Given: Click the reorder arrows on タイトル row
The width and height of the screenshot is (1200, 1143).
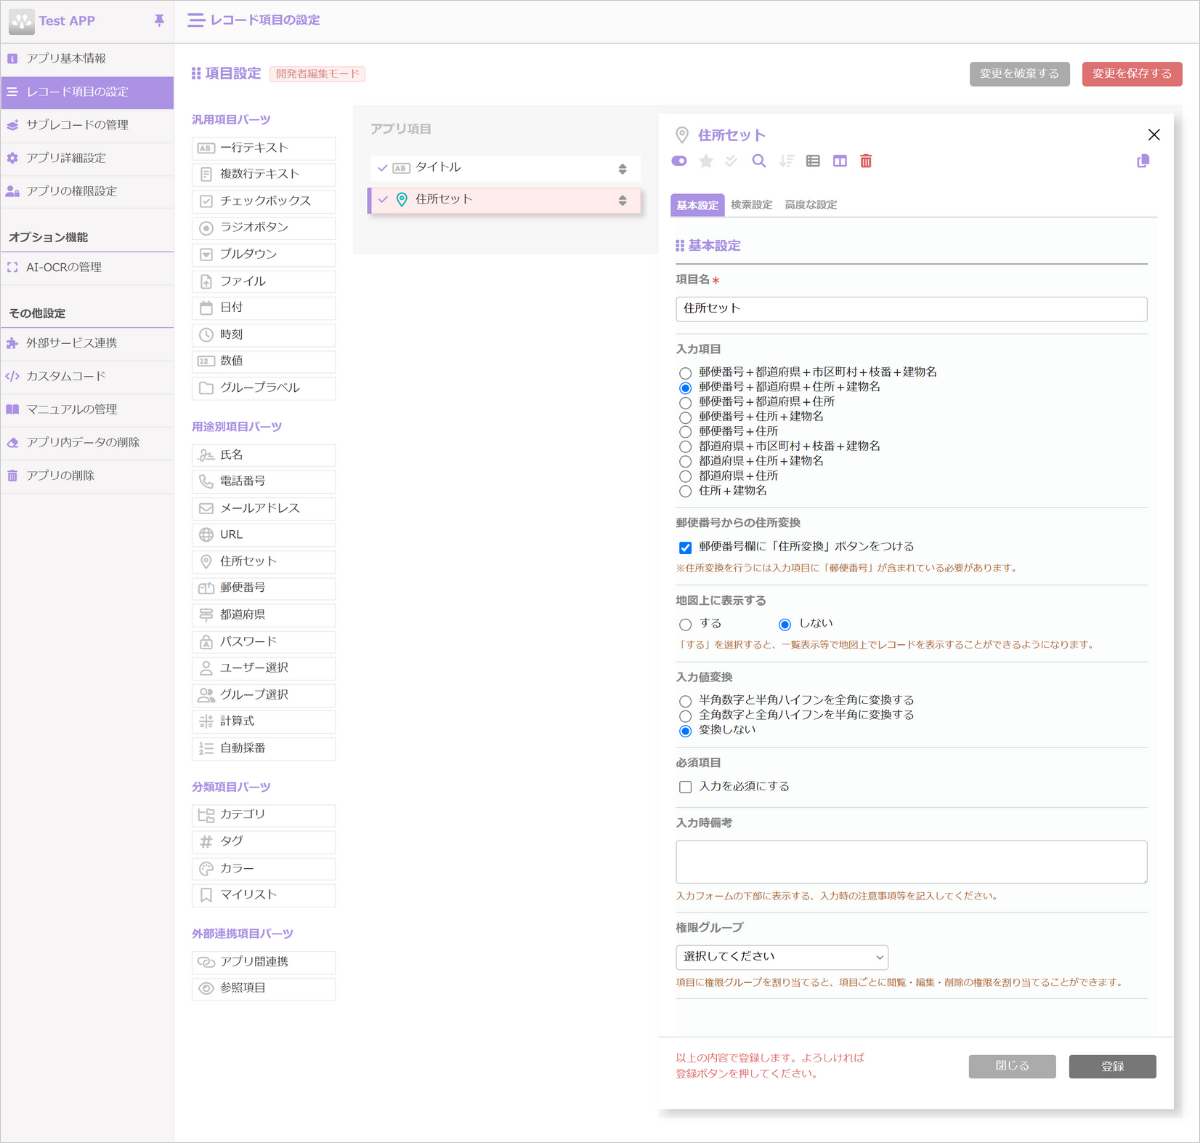Looking at the screenshot, I should tap(622, 169).
